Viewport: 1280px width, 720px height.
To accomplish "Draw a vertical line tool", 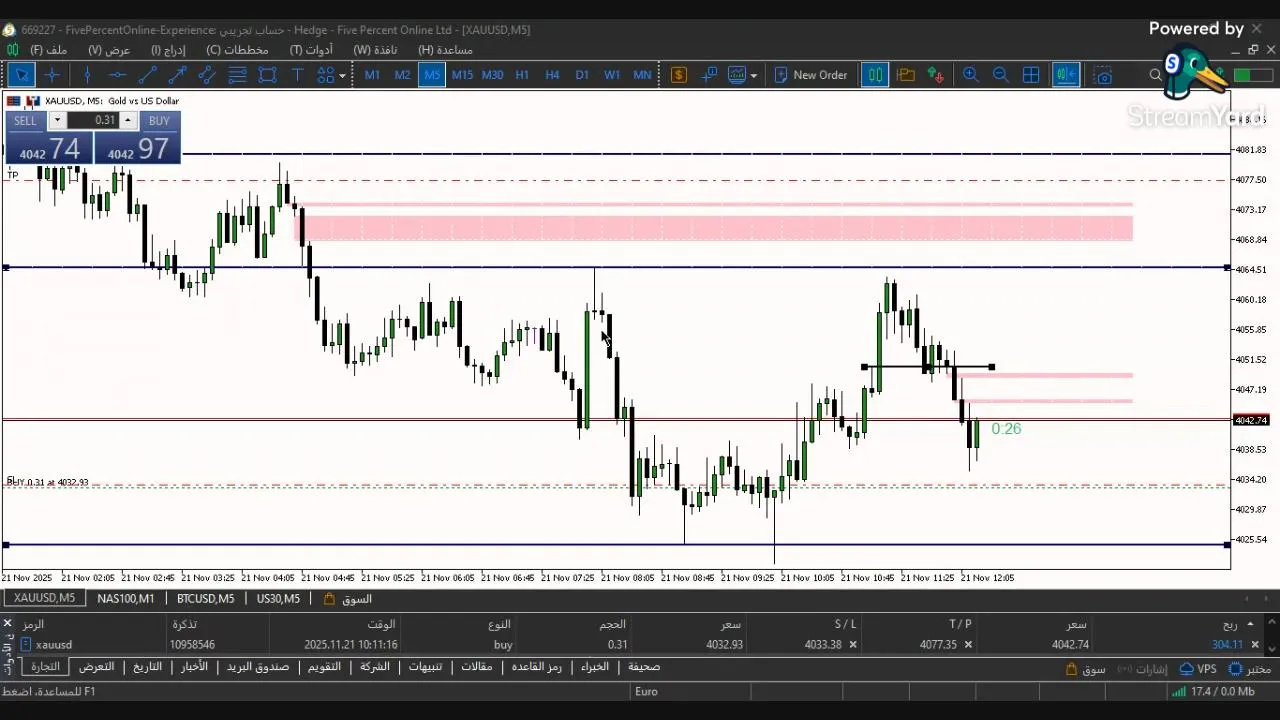I will pyautogui.click(x=87, y=75).
